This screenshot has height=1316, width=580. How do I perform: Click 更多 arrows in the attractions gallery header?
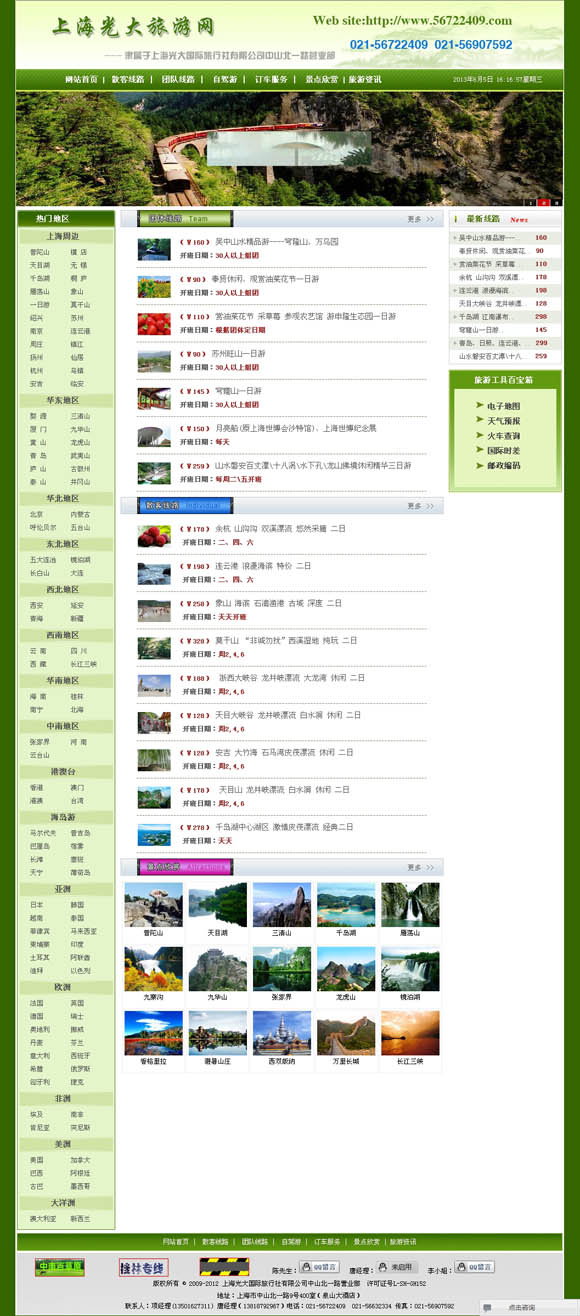coord(420,867)
